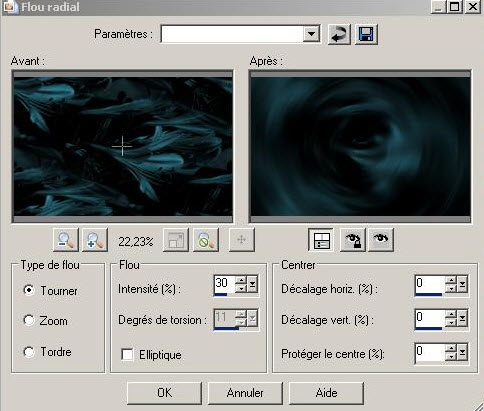This screenshot has width=484, height=411.
Task: Click the auto proof eye with lock icon
Action: [x=353, y=240]
